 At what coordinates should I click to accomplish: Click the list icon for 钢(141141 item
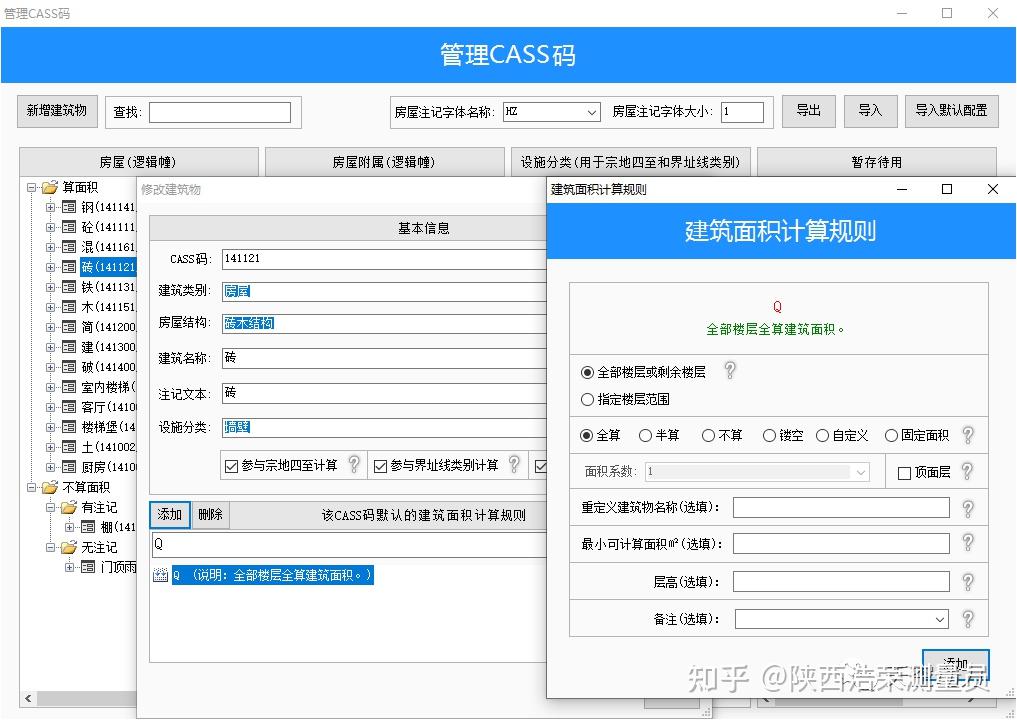pyautogui.click(x=69, y=208)
